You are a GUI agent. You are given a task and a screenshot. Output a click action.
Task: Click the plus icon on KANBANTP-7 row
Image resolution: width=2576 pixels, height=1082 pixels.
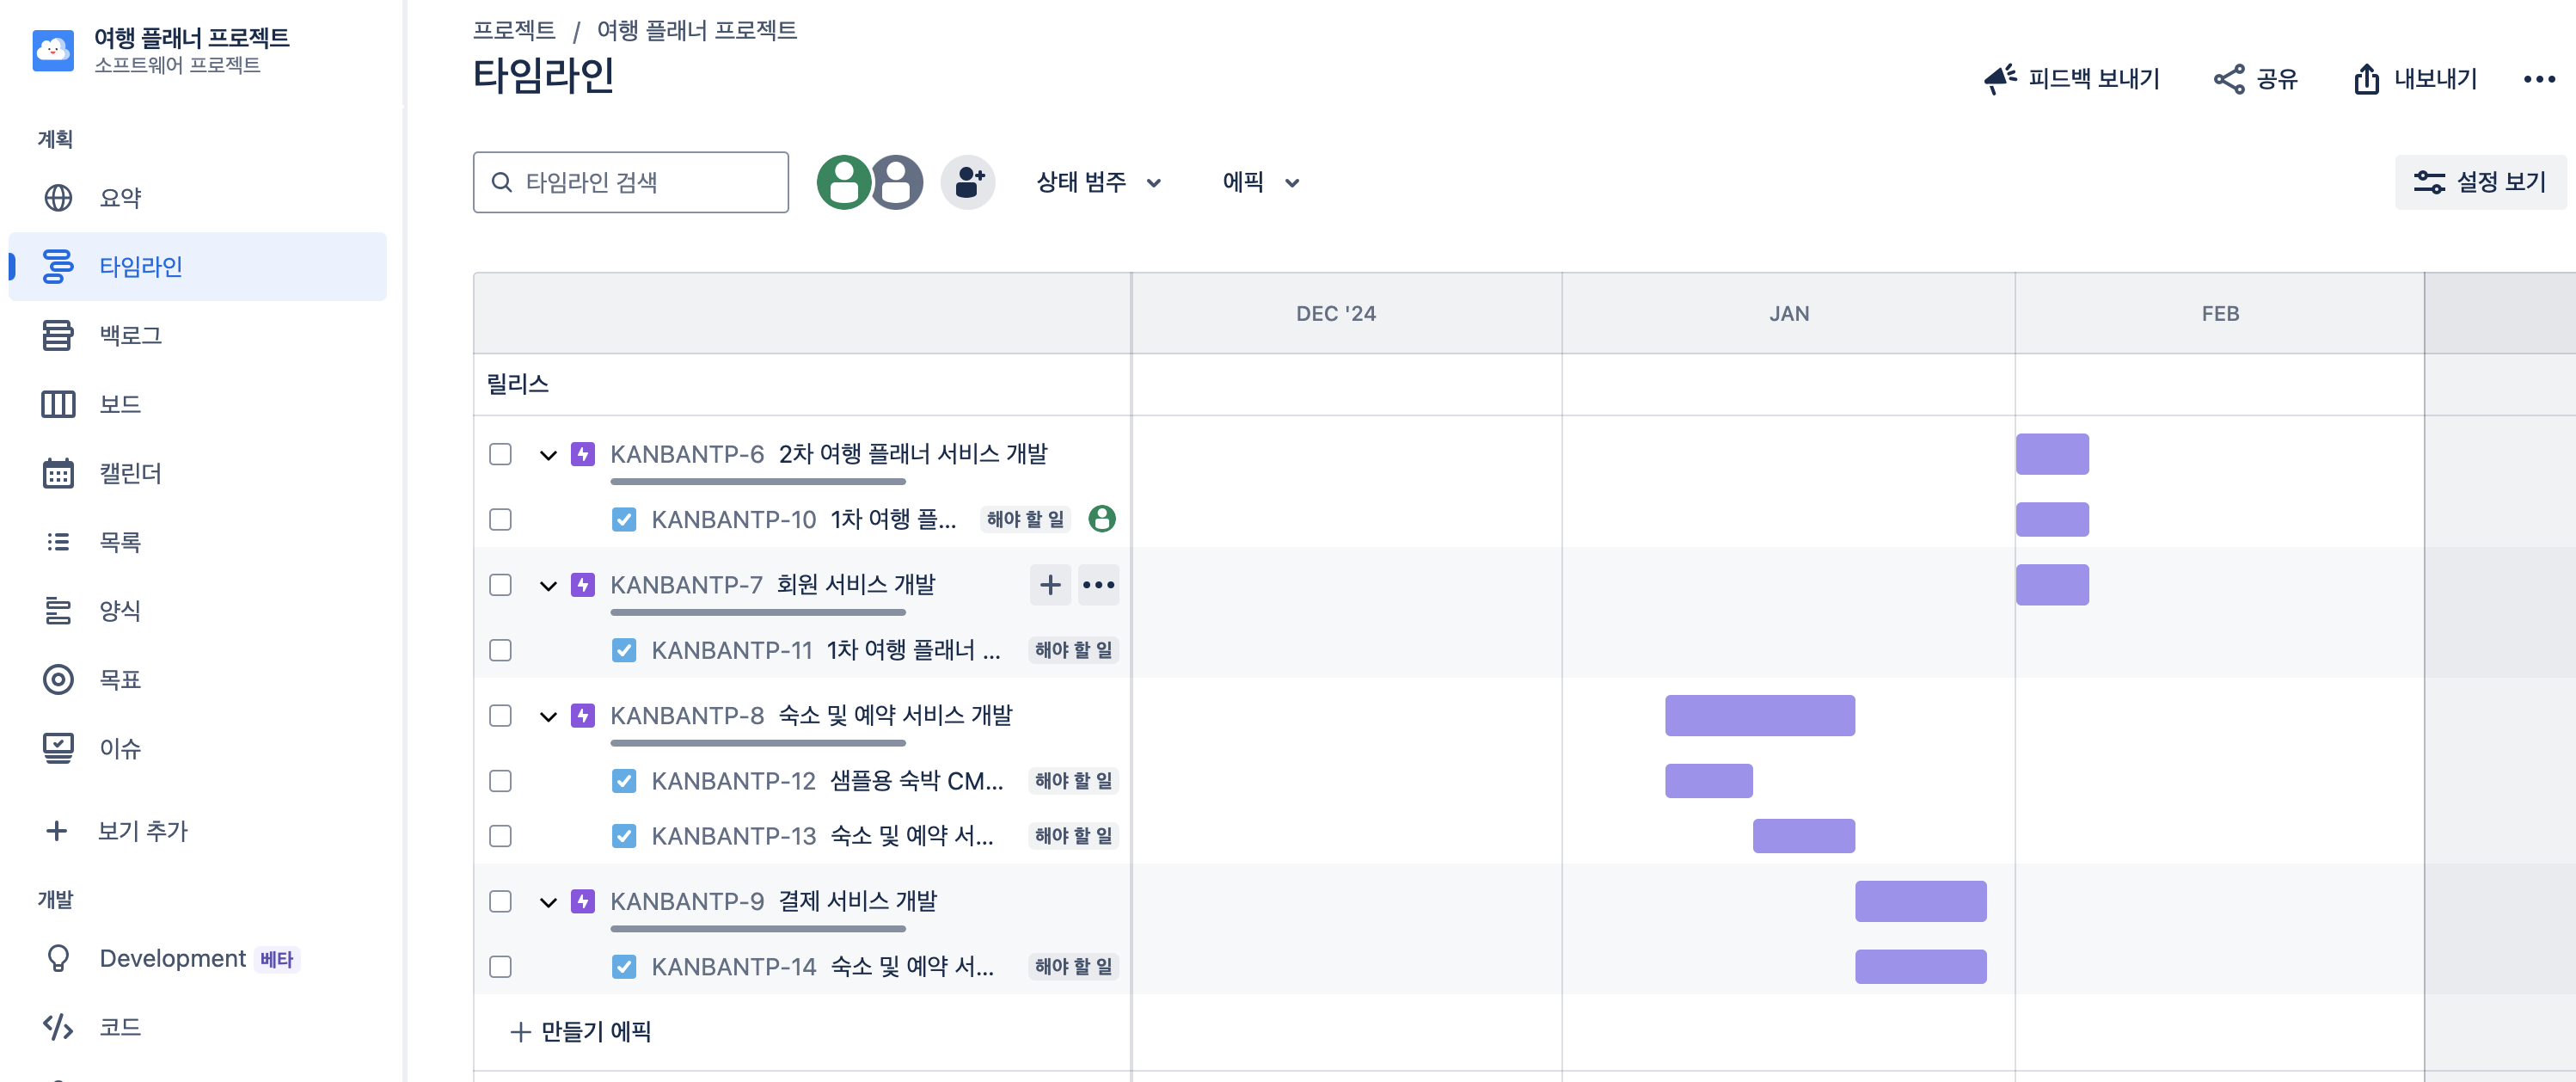1050,585
